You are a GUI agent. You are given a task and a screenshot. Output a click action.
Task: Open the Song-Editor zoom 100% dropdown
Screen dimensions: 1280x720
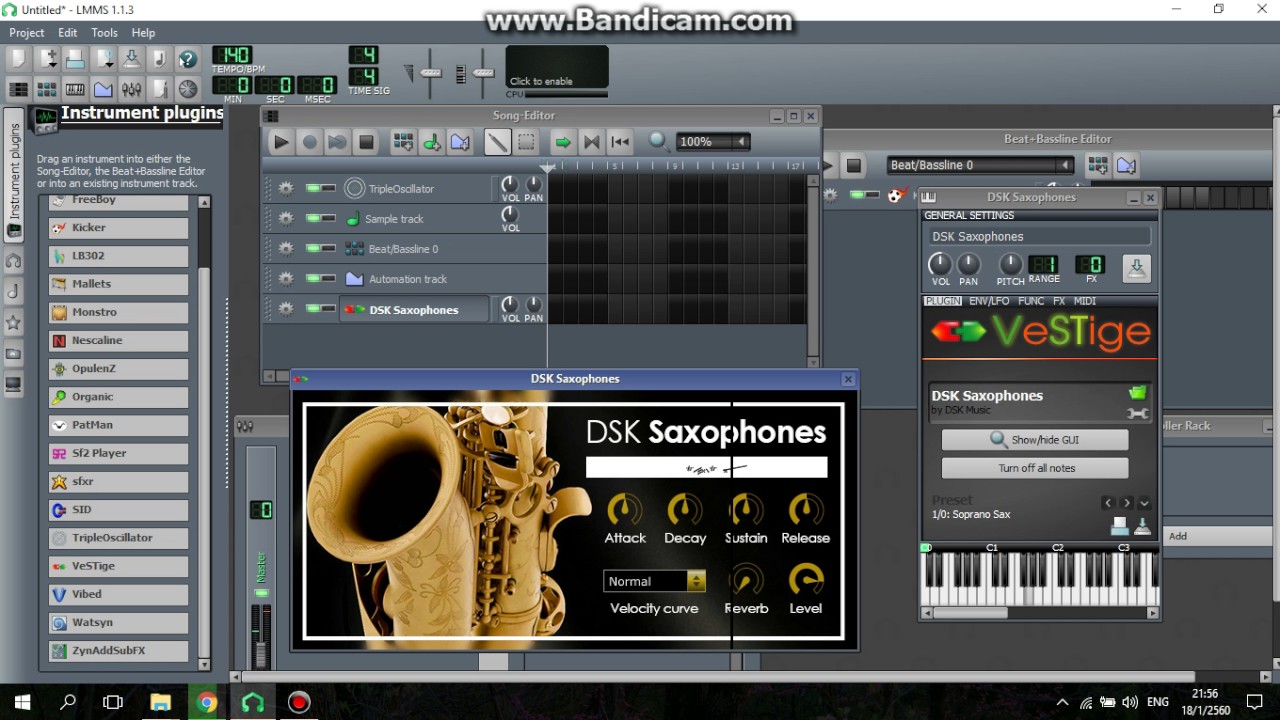pos(713,141)
